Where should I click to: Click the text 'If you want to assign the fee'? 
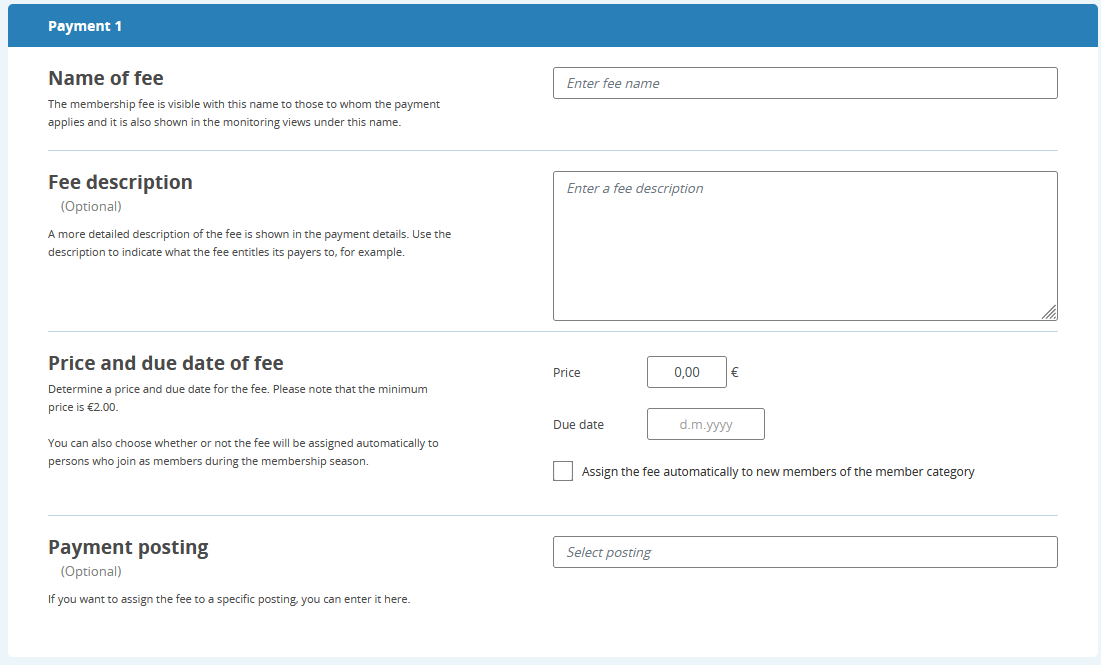point(229,599)
